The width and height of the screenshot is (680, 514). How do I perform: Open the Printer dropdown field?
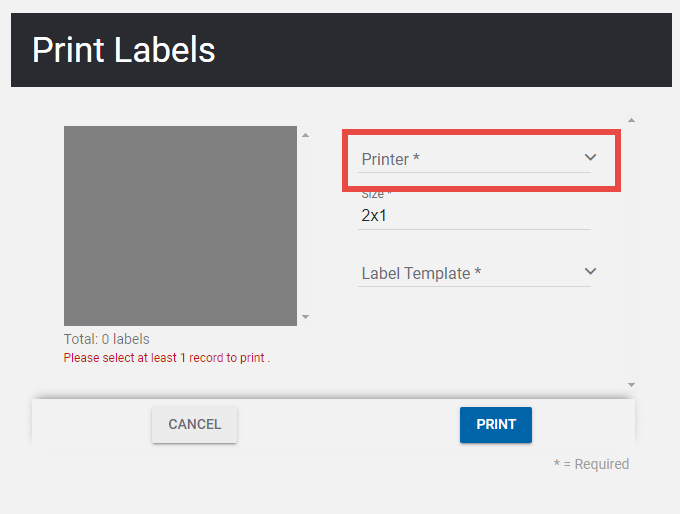click(x=473, y=159)
